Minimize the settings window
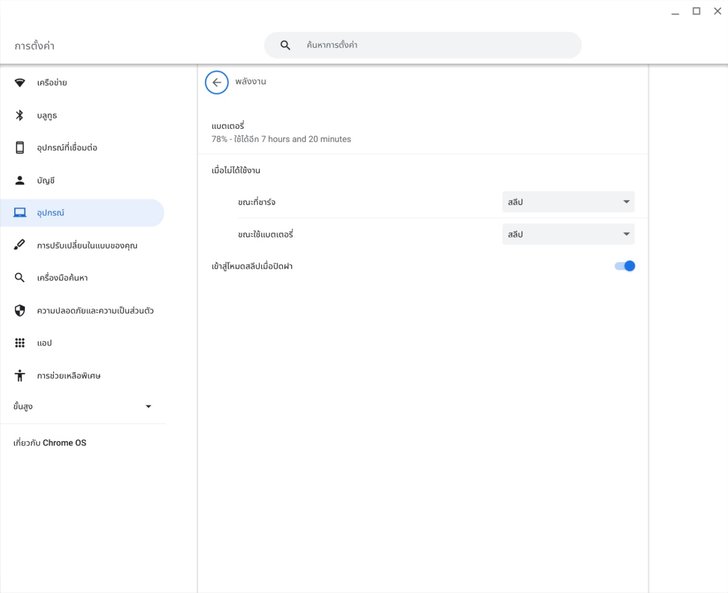 point(675,12)
